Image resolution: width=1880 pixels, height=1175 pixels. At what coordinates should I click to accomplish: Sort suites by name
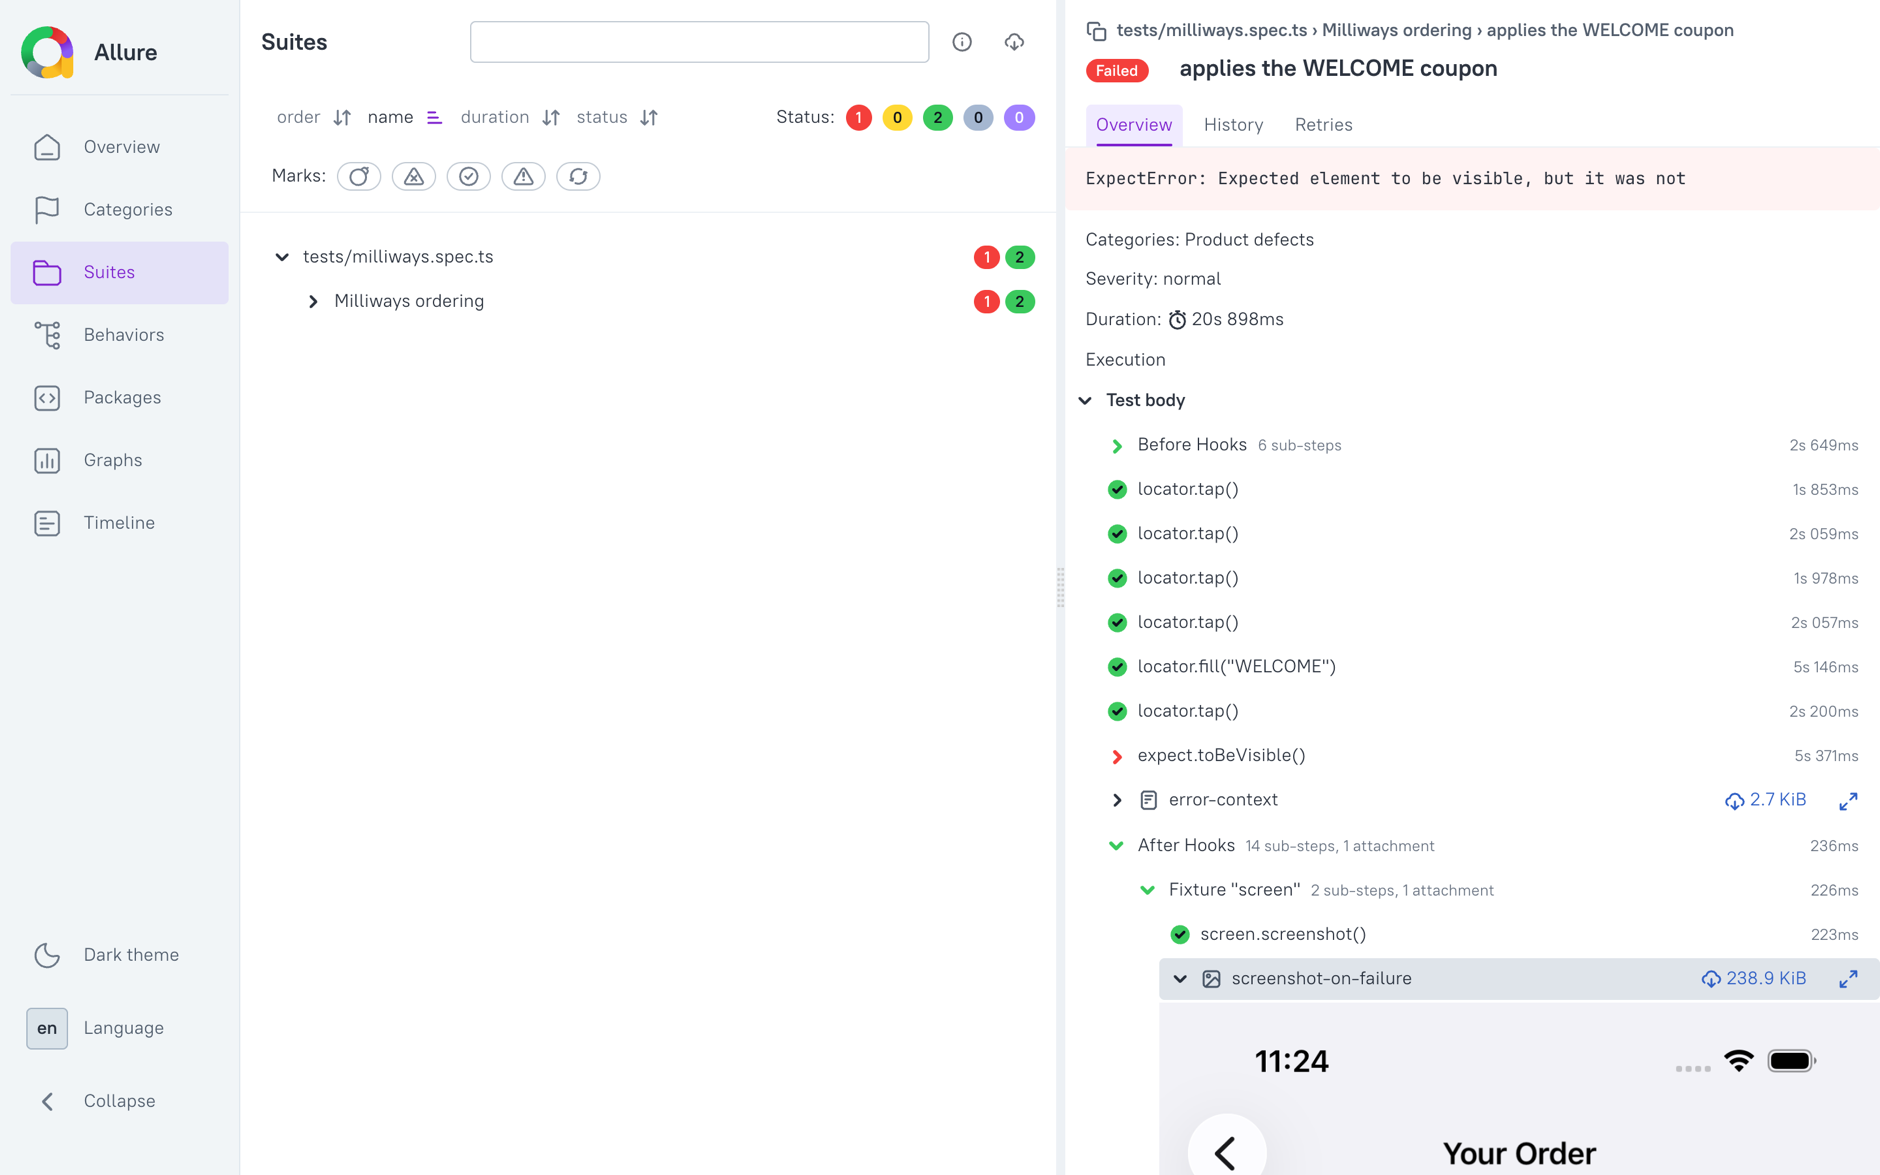point(404,117)
